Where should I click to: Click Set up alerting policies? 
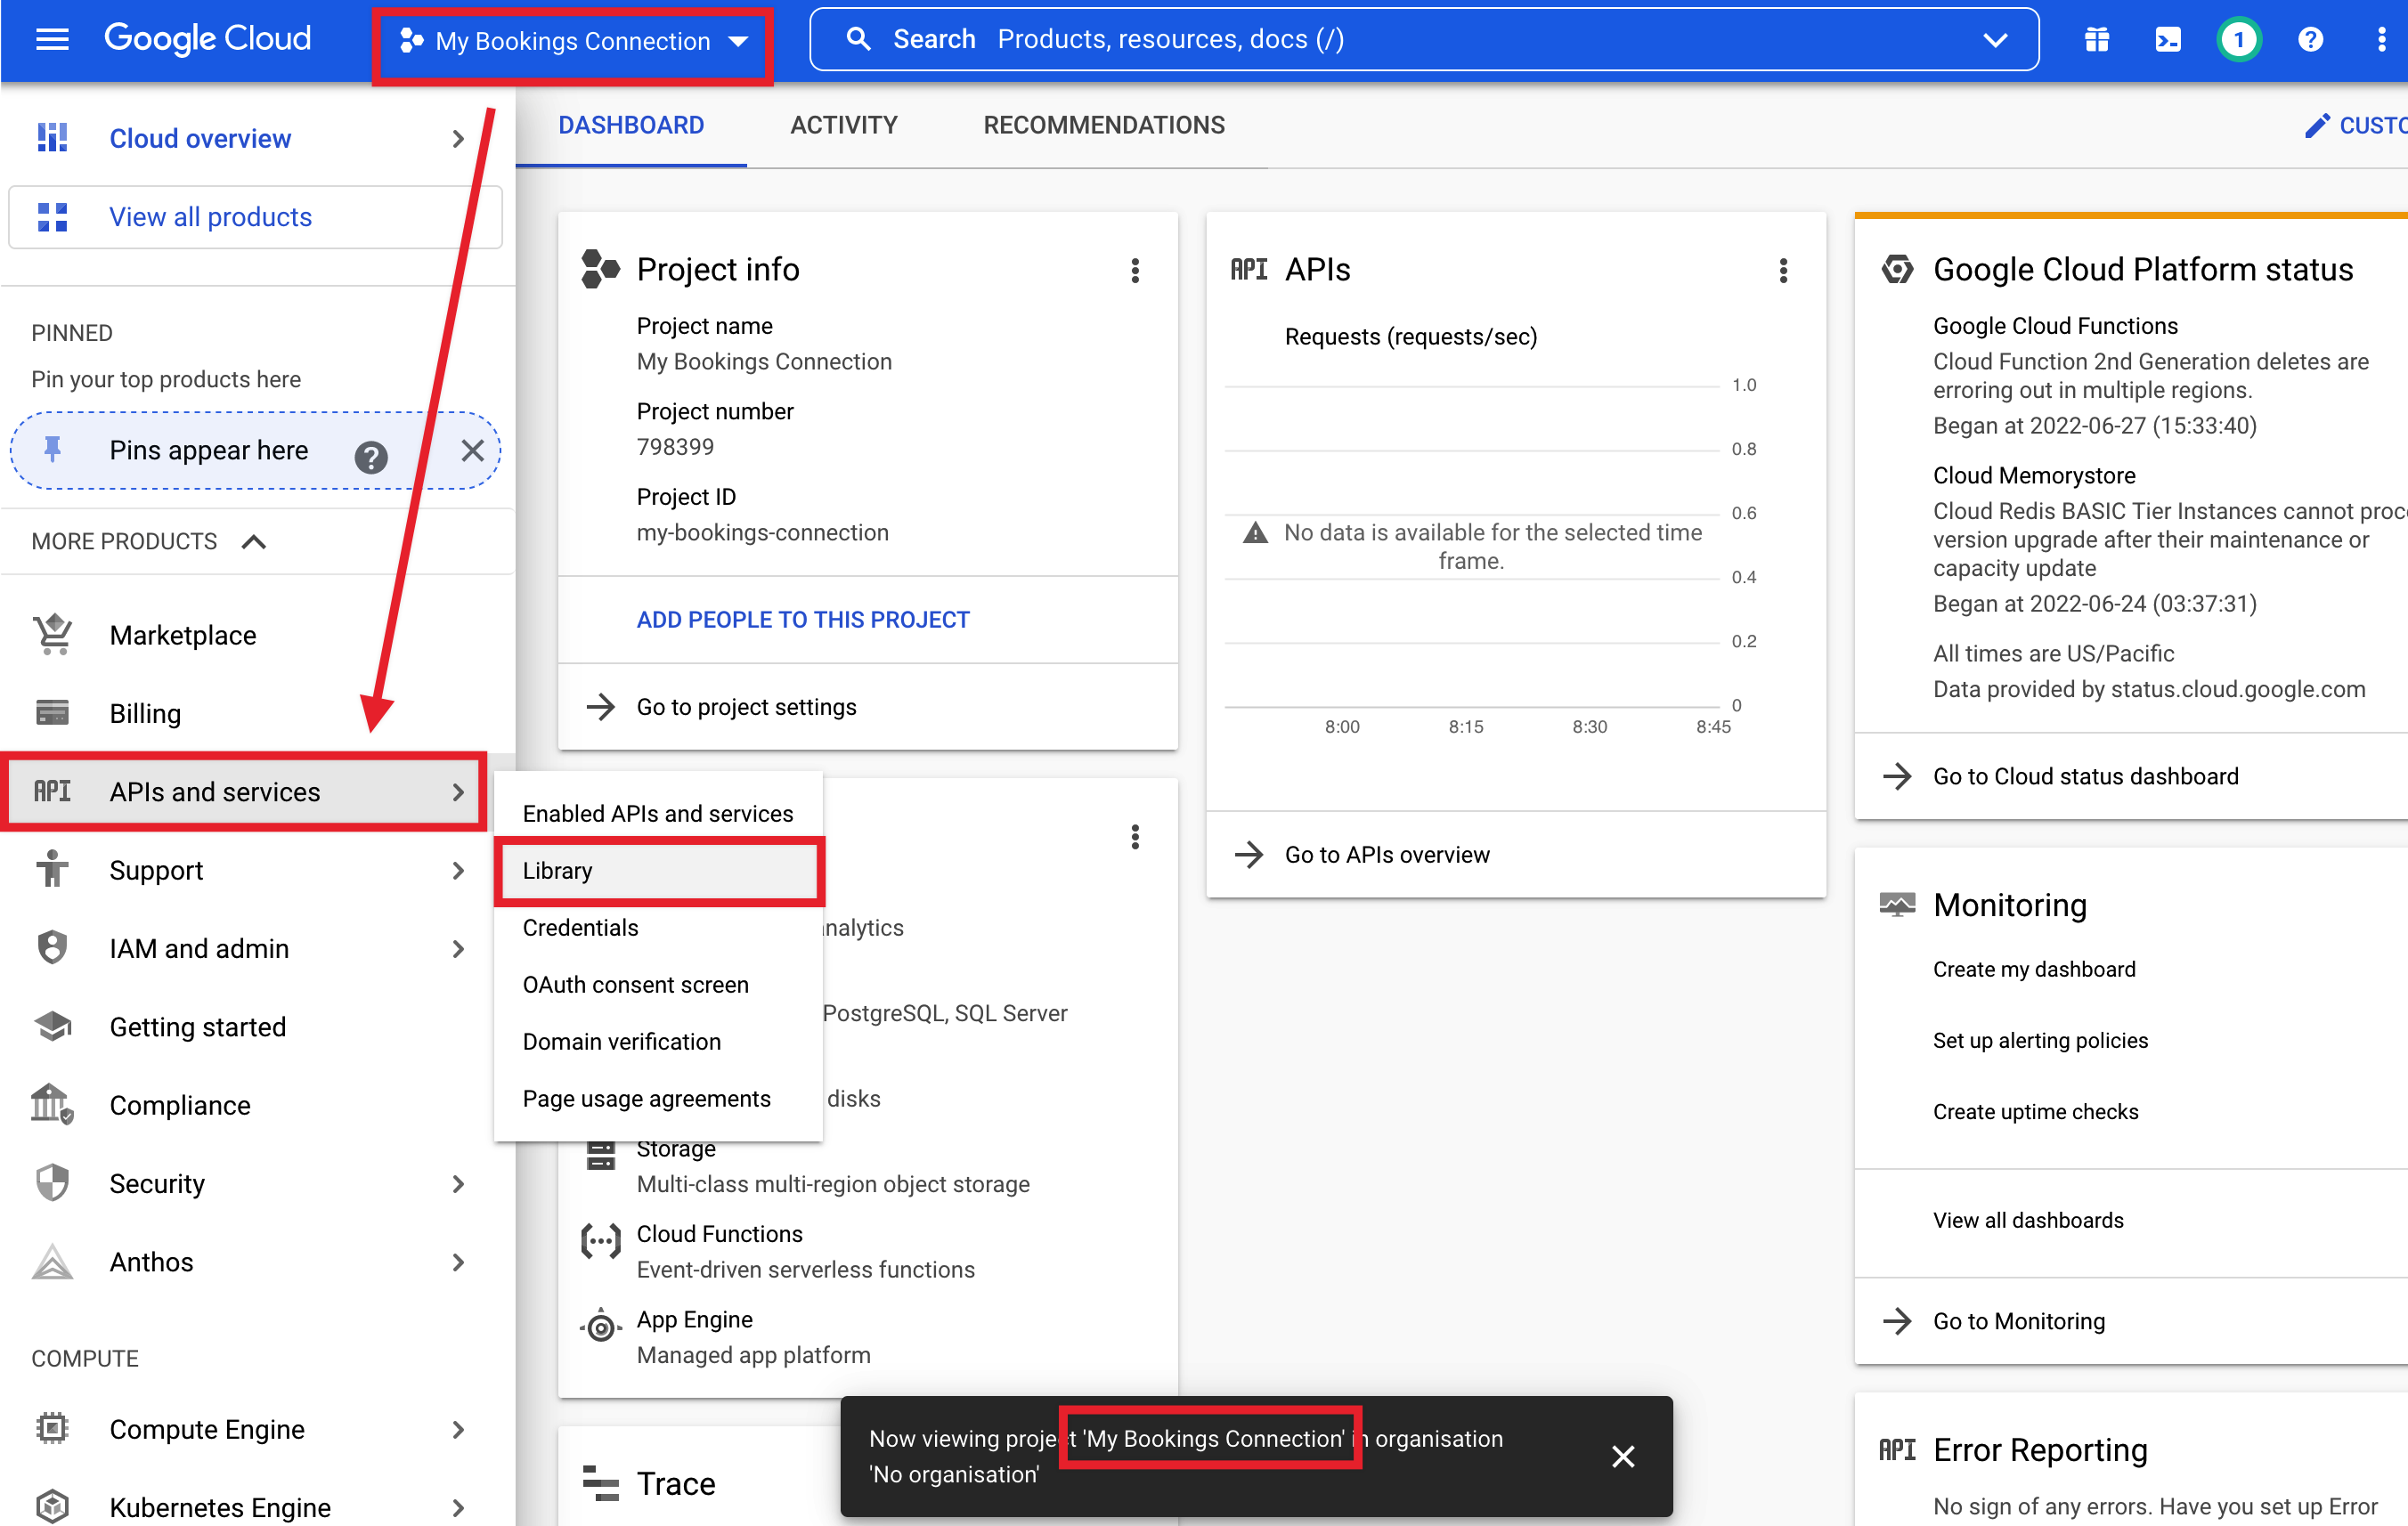coord(2040,1040)
